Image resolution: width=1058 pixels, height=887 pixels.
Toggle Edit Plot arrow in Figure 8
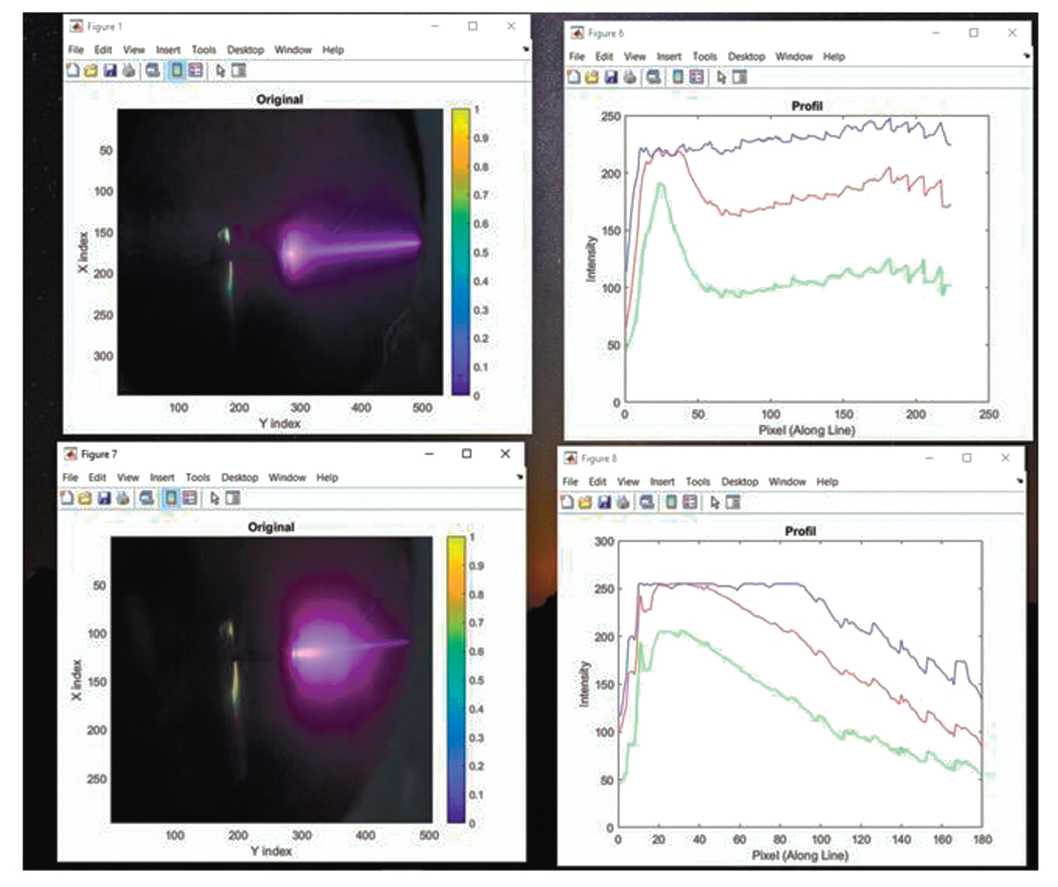click(x=715, y=502)
